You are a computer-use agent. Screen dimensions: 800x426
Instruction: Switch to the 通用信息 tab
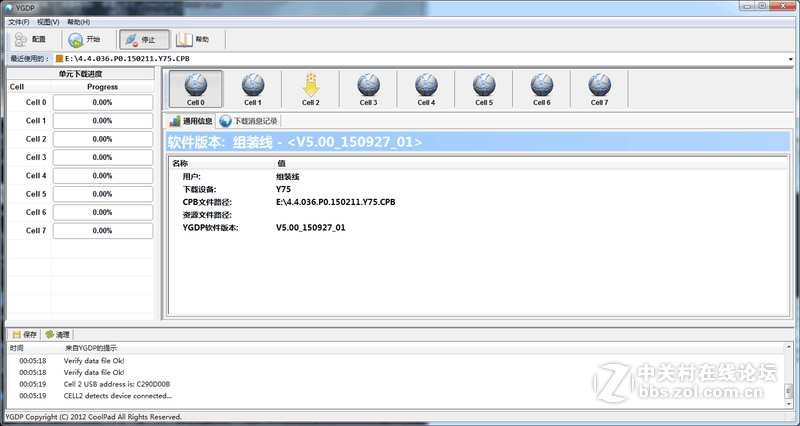coord(191,121)
